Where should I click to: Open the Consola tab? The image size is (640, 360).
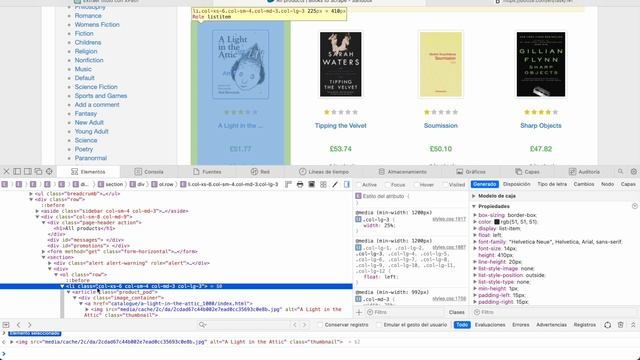[149, 172]
